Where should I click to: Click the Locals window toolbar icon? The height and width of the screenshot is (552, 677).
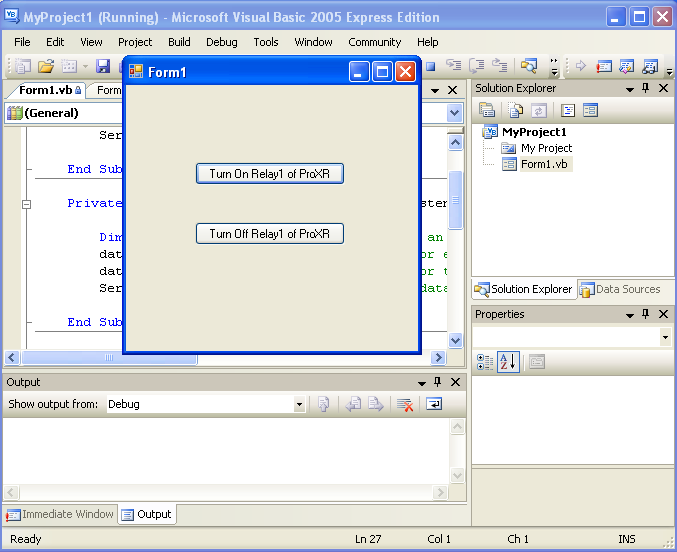click(x=626, y=66)
